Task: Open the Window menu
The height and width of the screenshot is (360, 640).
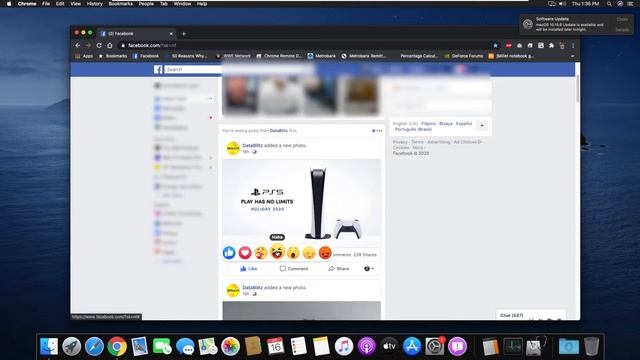Action: 182,4
